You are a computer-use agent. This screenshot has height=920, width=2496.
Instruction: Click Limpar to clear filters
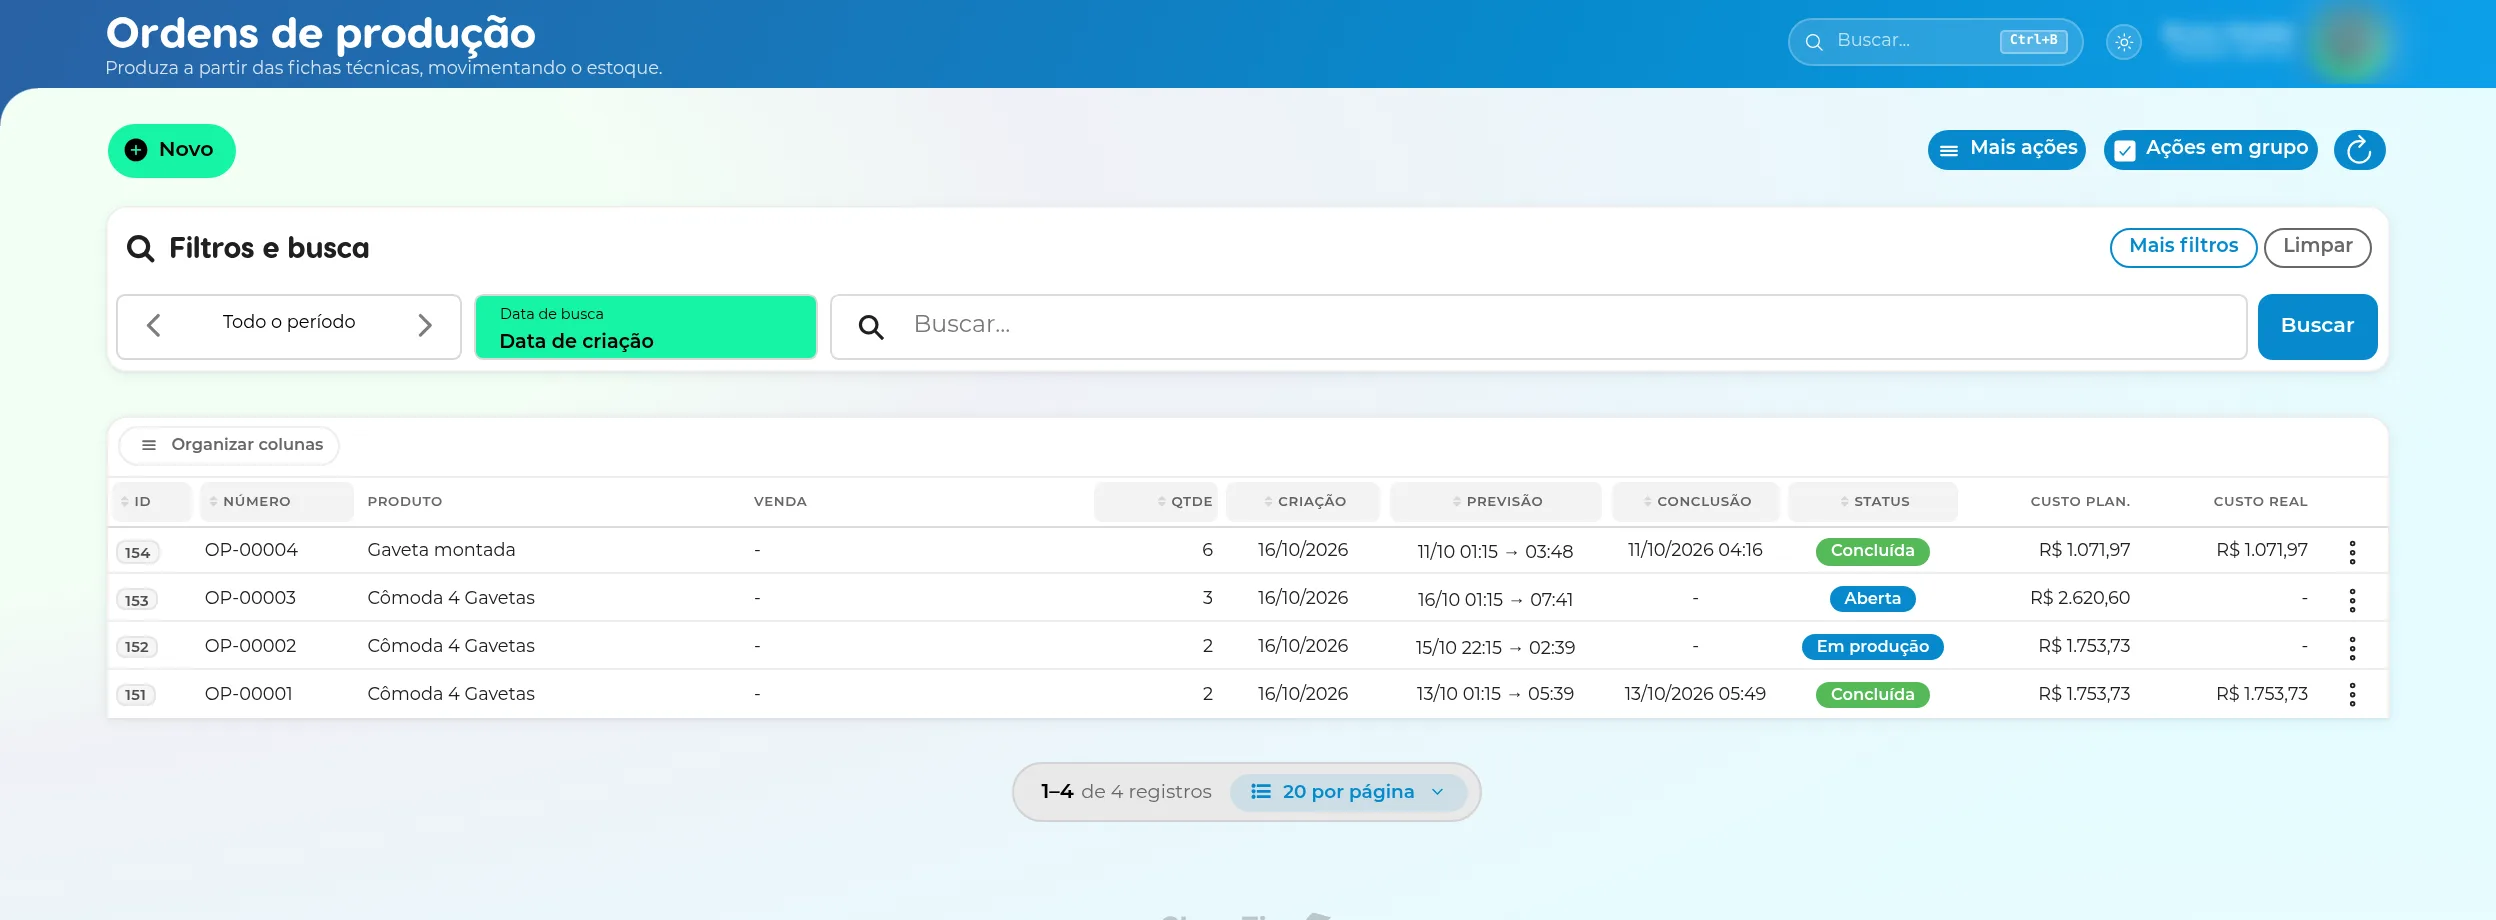[2317, 247]
